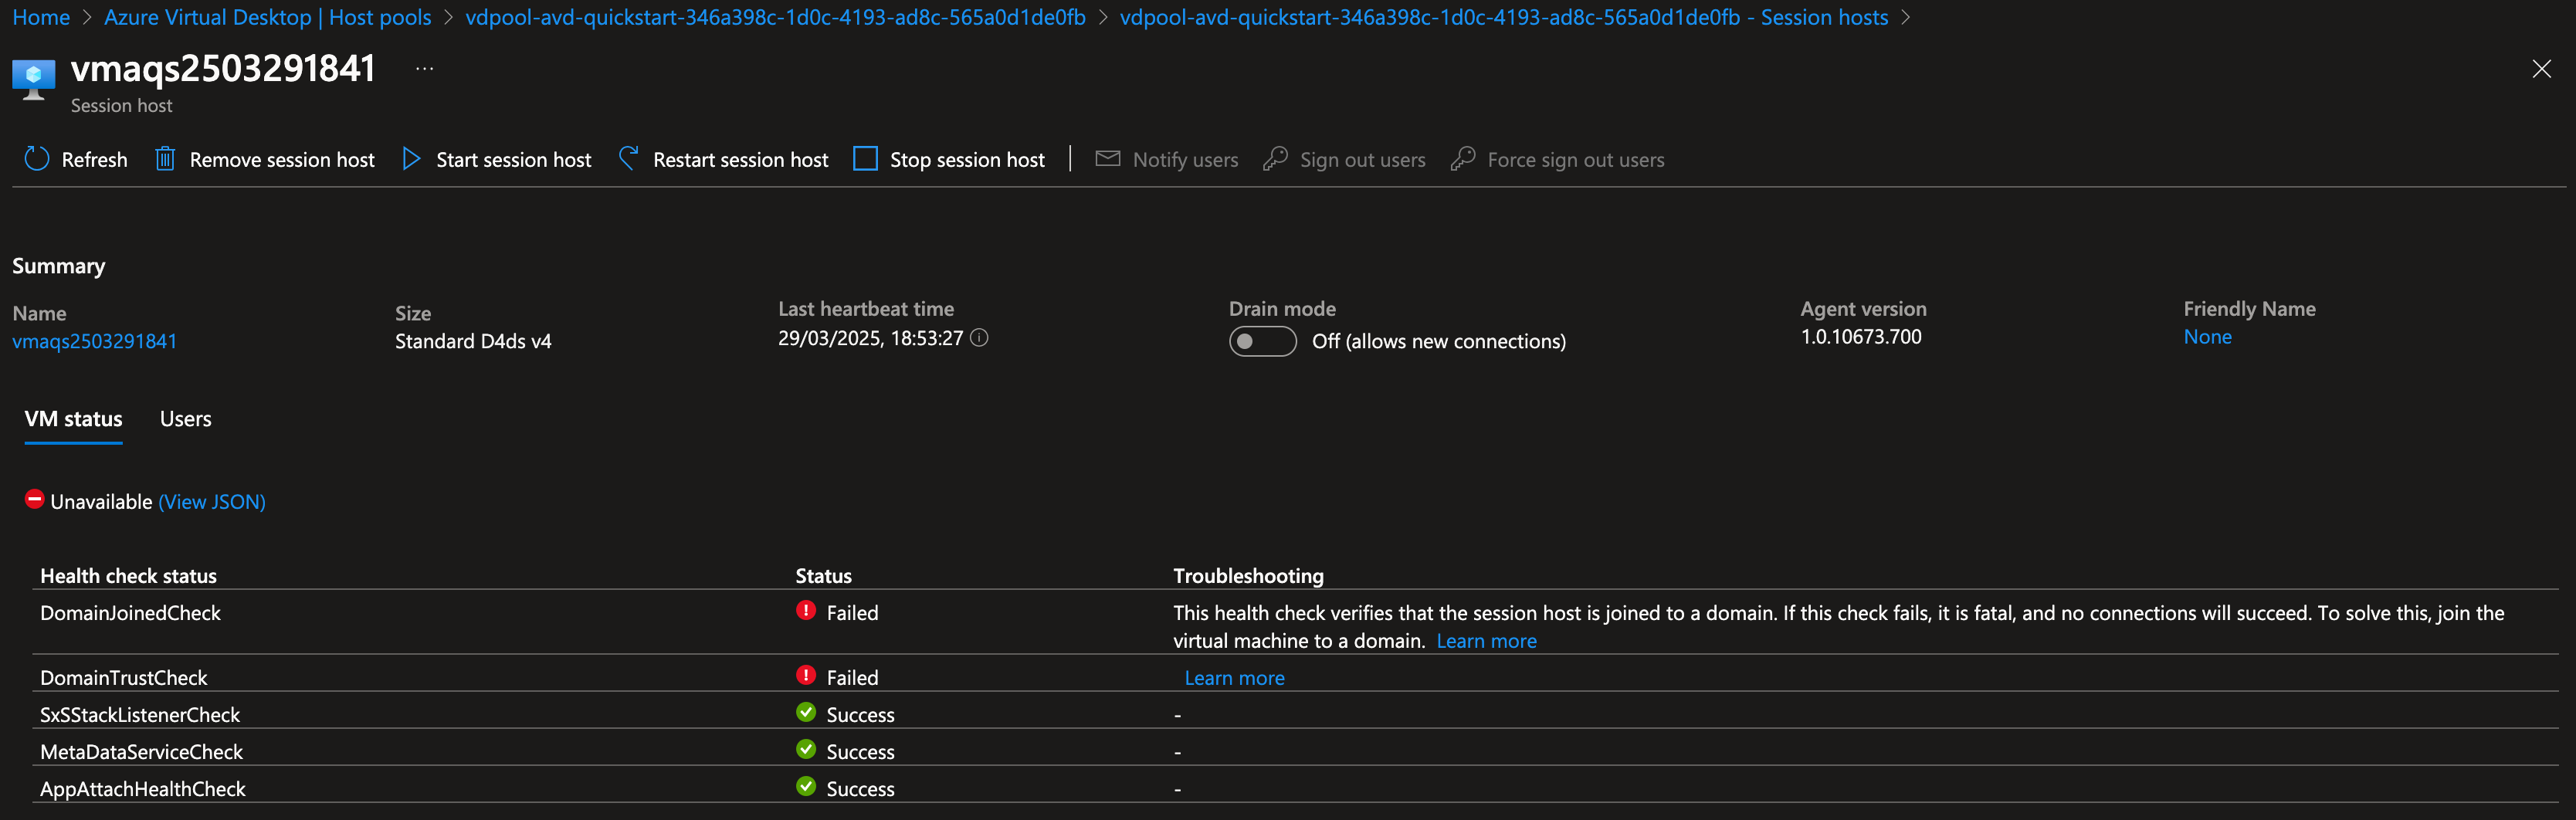The width and height of the screenshot is (2576, 820).
Task: Click the Drain mode toggle slider knob
Action: (x=1248, y=341)
